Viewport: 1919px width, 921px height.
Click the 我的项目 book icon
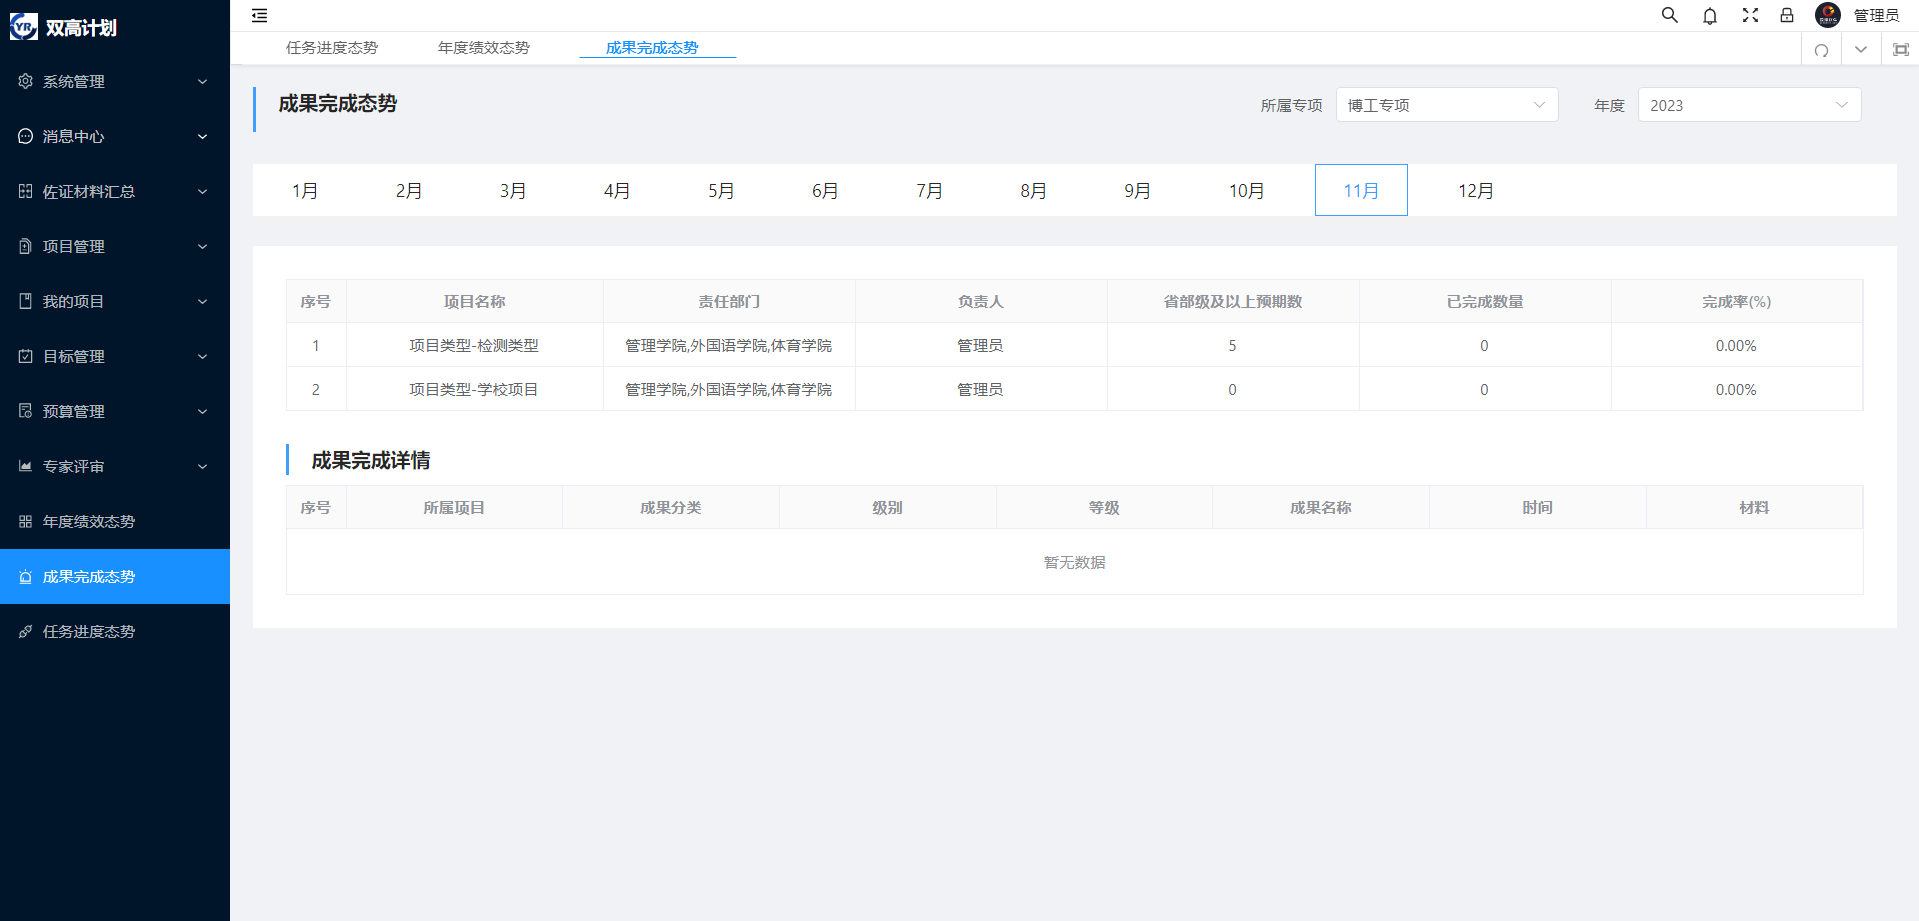coord(26,301)
